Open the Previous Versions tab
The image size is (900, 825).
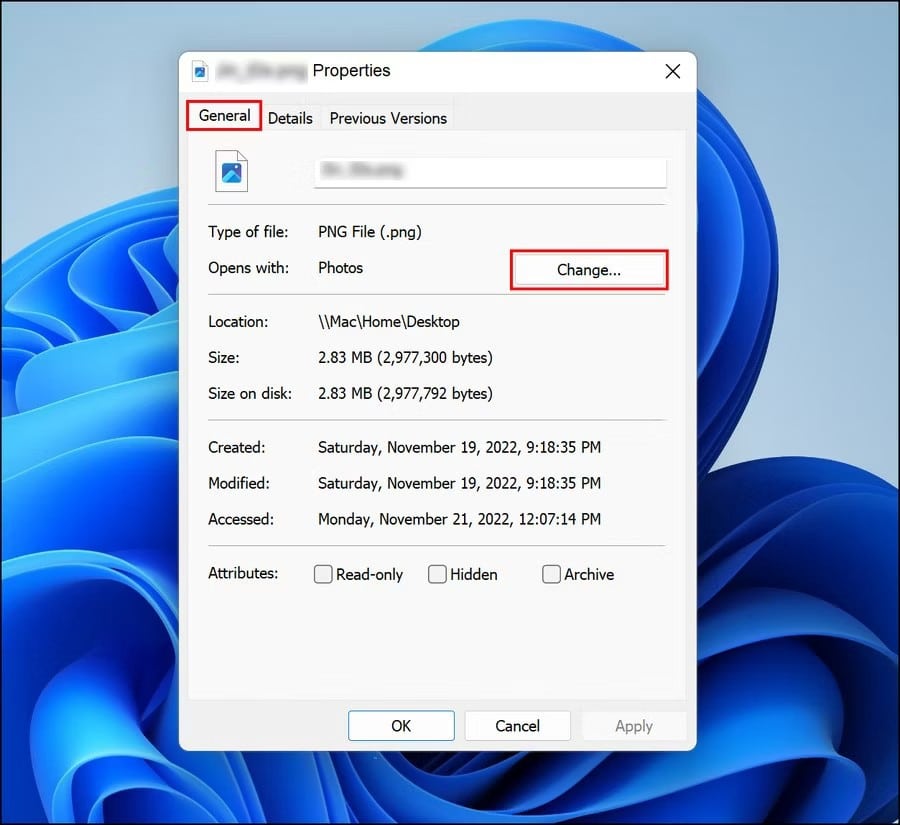pyautogui.click(x=388, y=118)
